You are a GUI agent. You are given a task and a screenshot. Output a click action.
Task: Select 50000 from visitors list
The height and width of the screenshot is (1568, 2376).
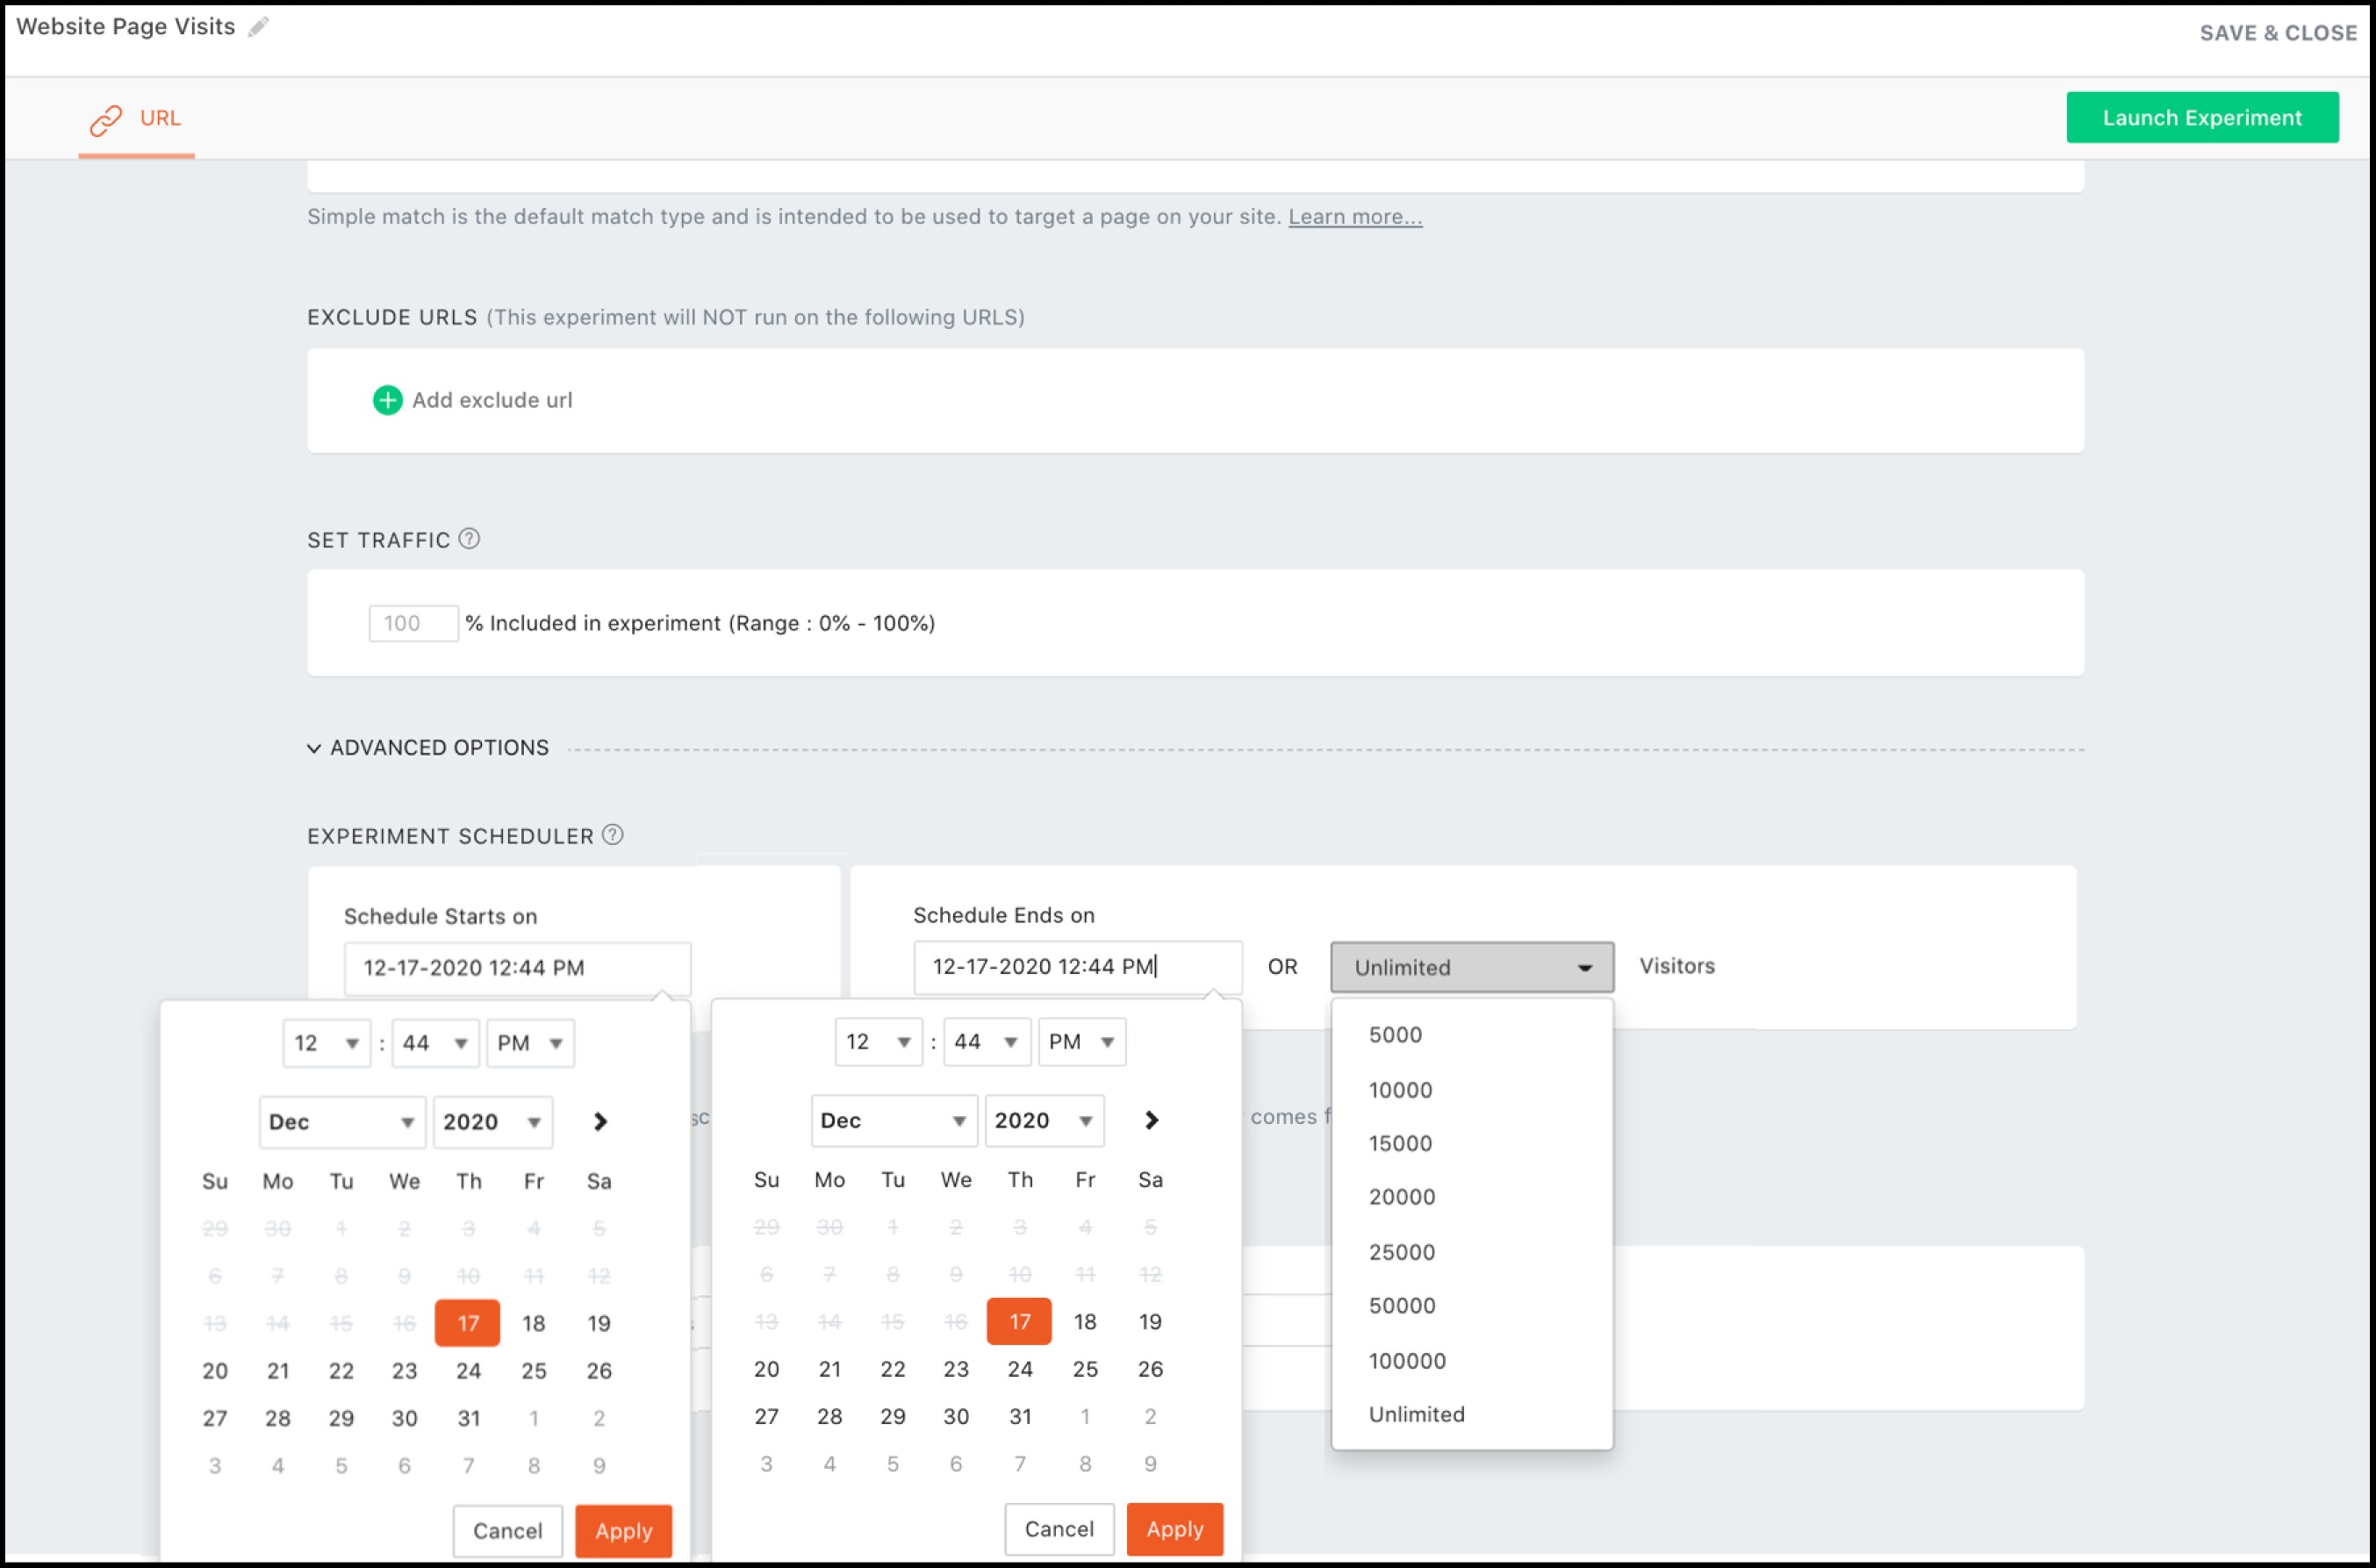1402,1305
